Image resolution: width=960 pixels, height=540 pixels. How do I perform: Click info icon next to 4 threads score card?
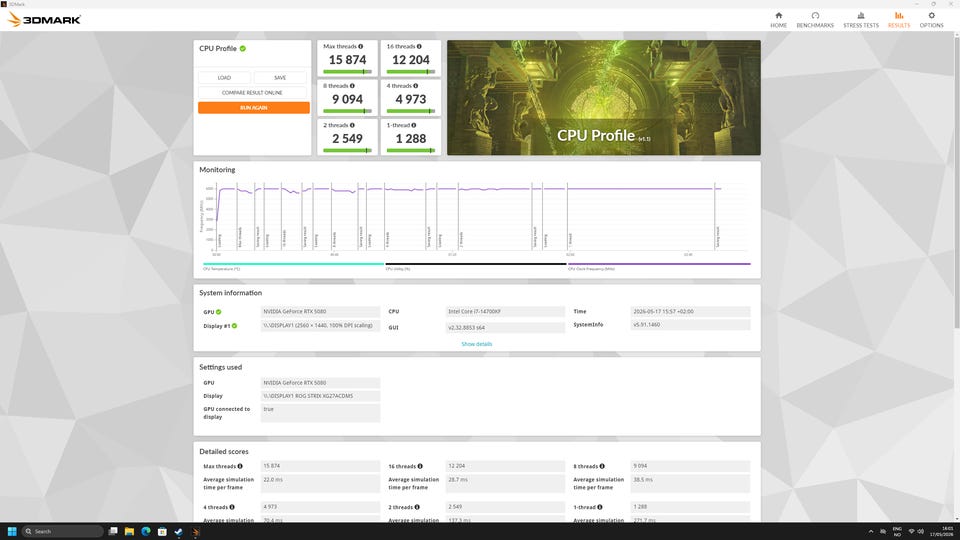(x=415, y=86)
